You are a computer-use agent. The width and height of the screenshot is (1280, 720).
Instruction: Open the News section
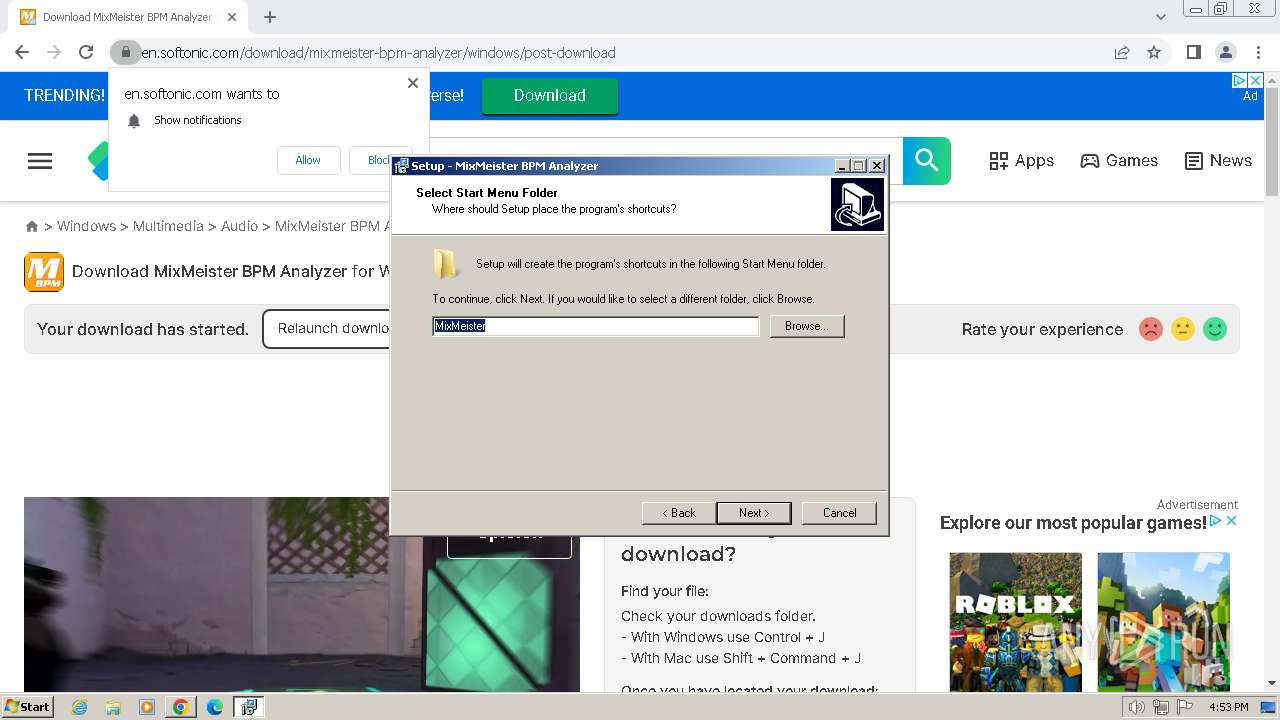[x=1218, y=161]
